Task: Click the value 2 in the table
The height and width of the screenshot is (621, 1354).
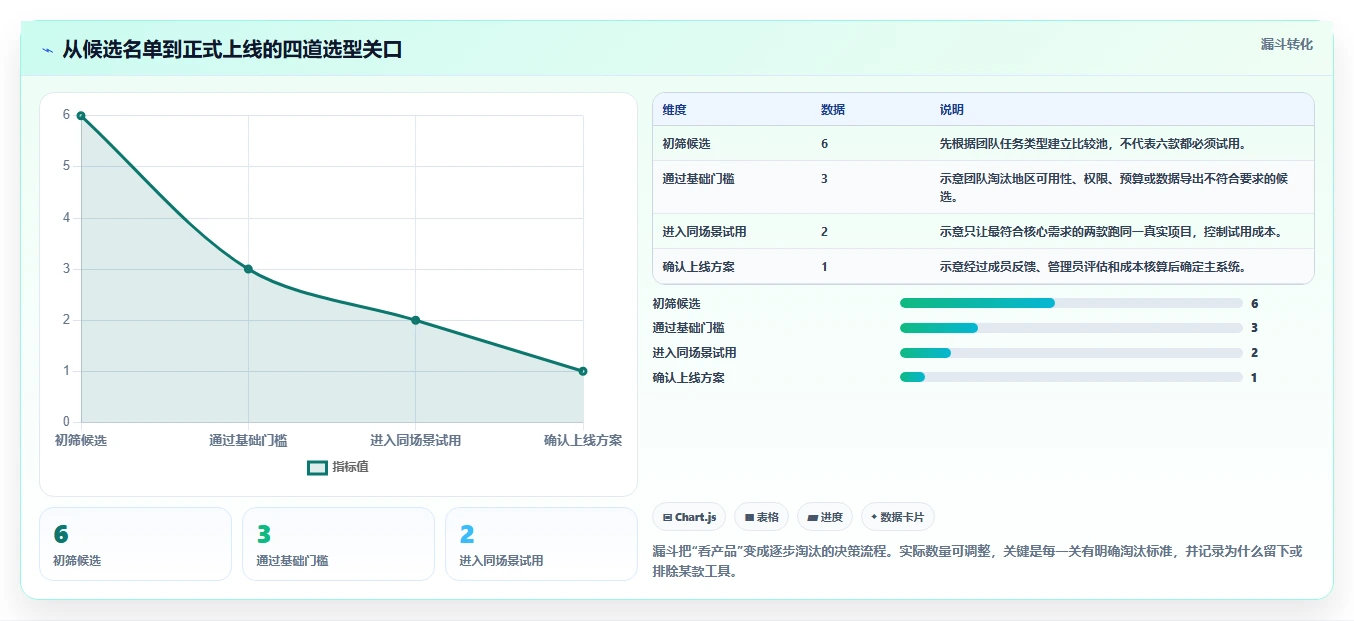Action: coord(824,232)
